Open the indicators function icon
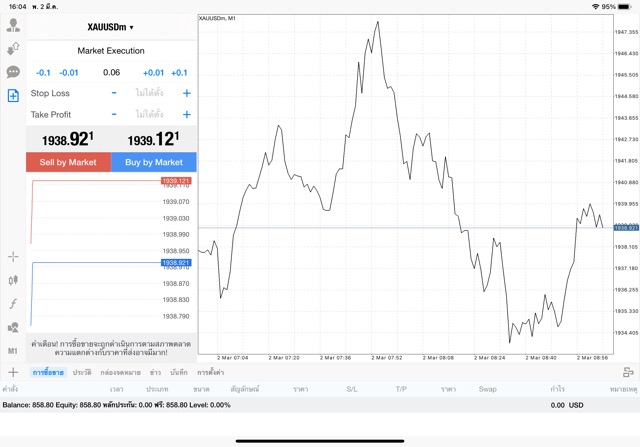The height and width of the screenshot is (447, 640). (13, 303)
